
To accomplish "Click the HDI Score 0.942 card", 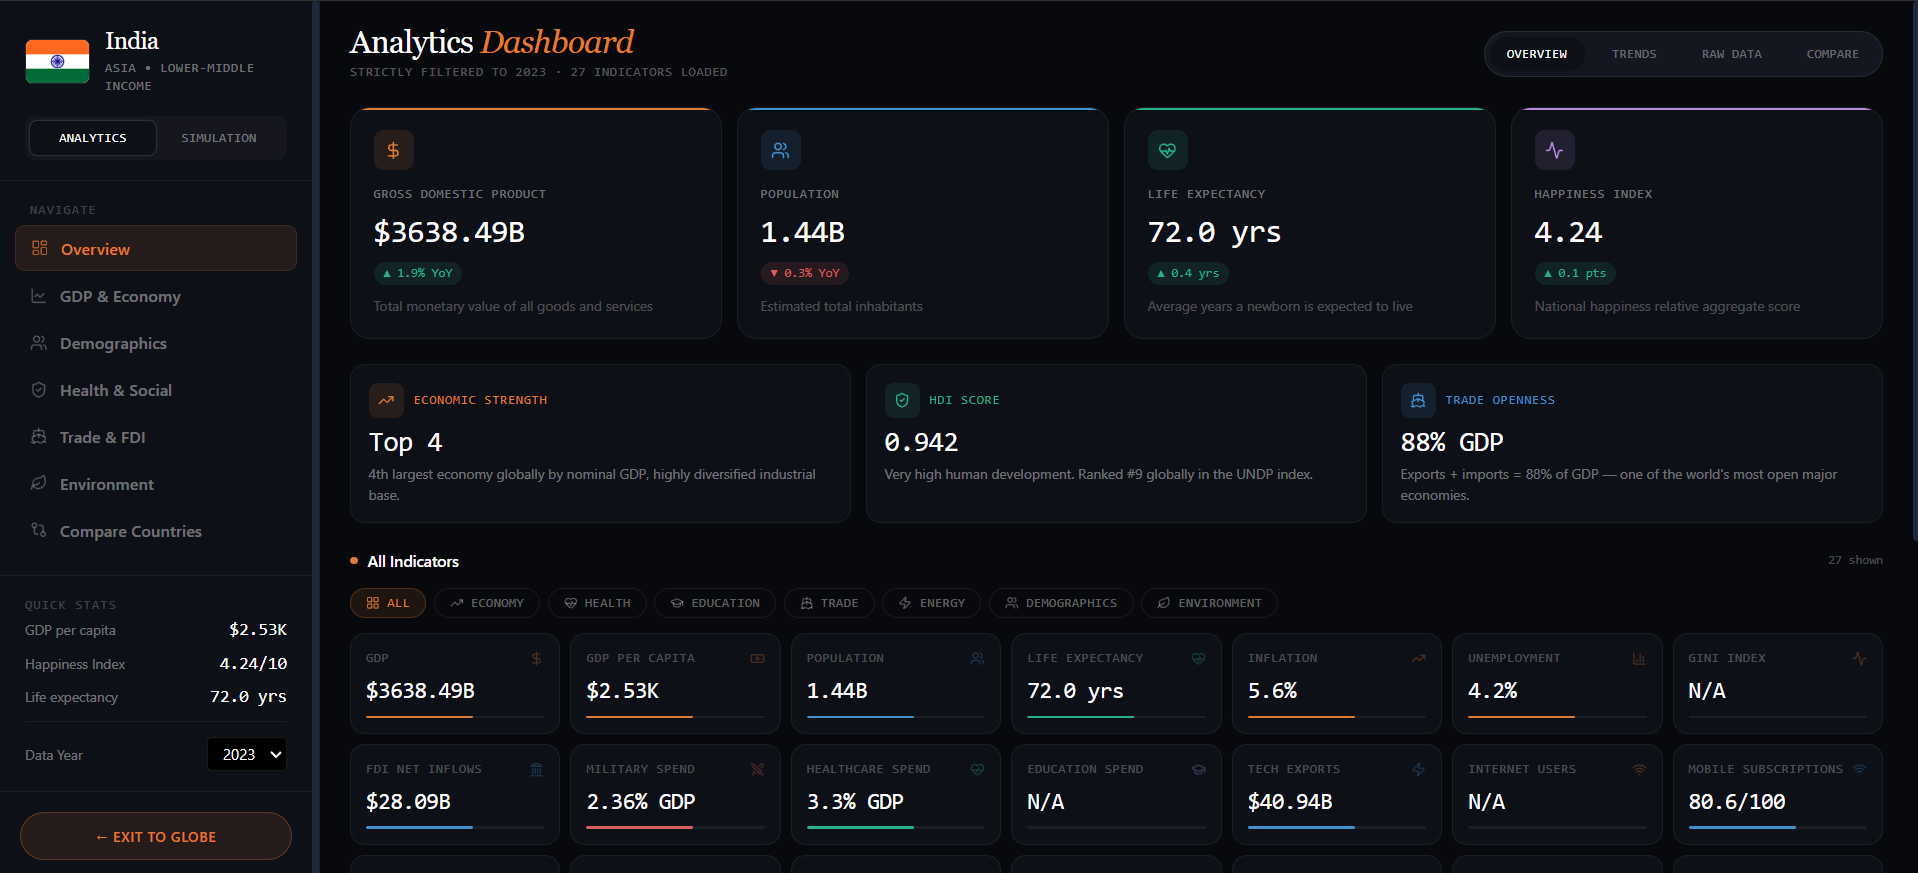I will pos(1116,443).
